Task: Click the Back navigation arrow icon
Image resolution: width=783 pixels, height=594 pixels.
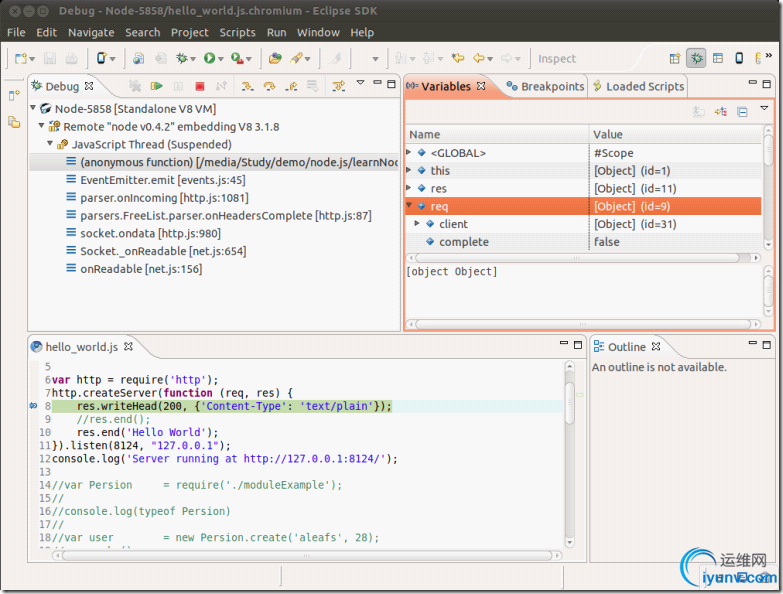Action: [478, 58]
